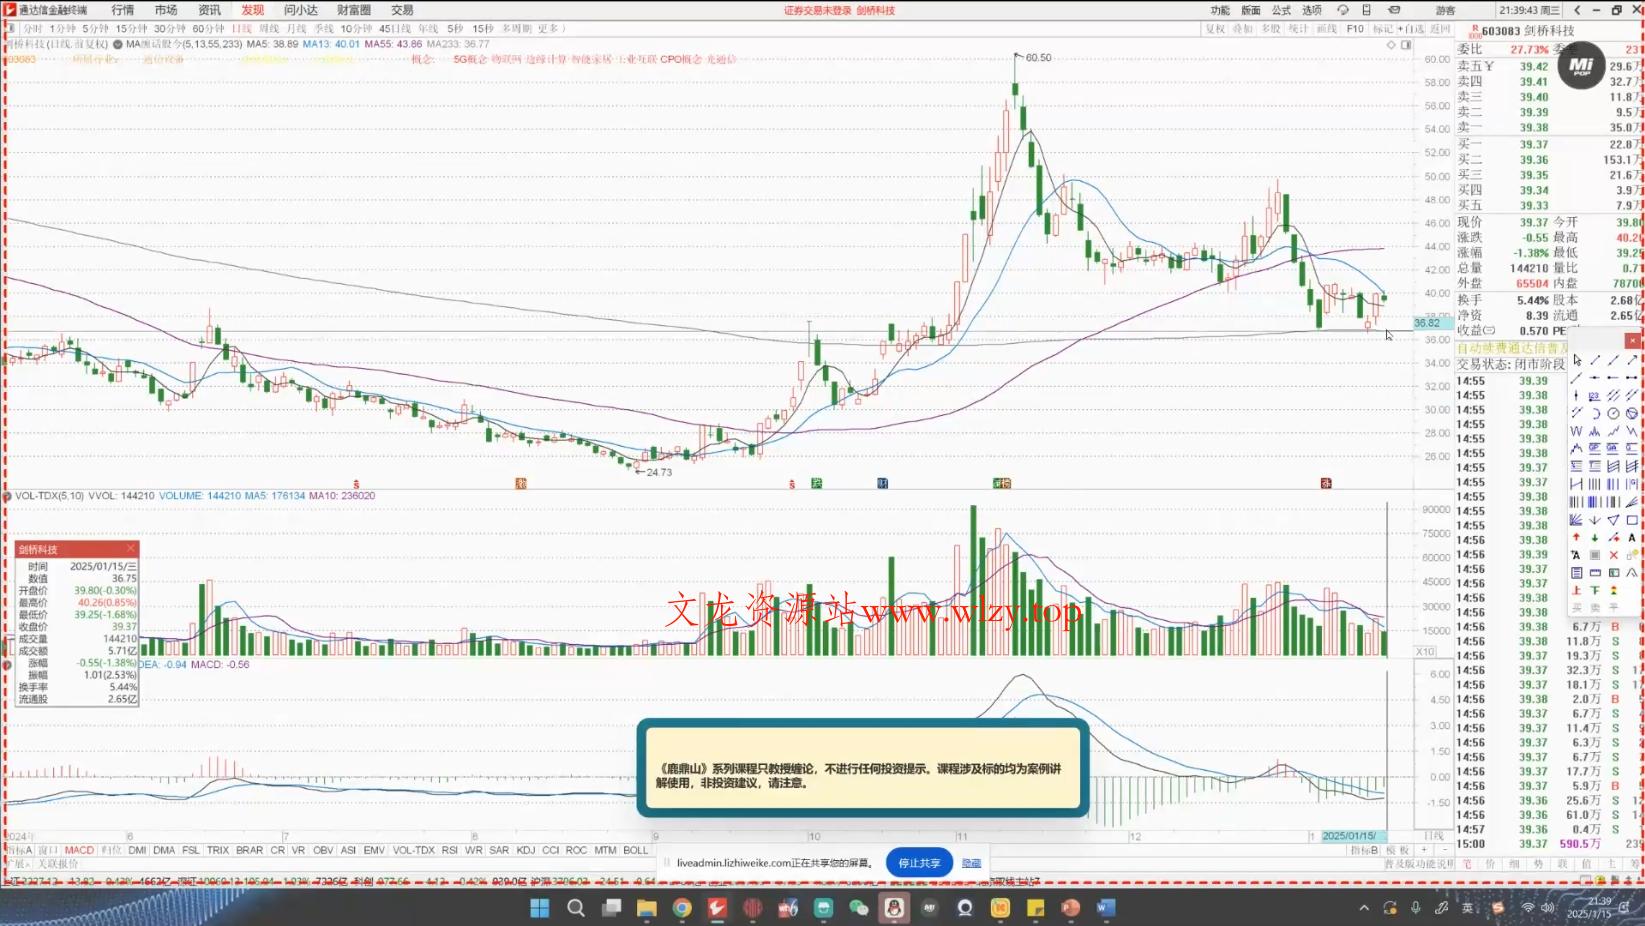This screenshot has width=1645, height=926.
Task: Expand the X10 volume scale control
Action: pos(1425,652)
